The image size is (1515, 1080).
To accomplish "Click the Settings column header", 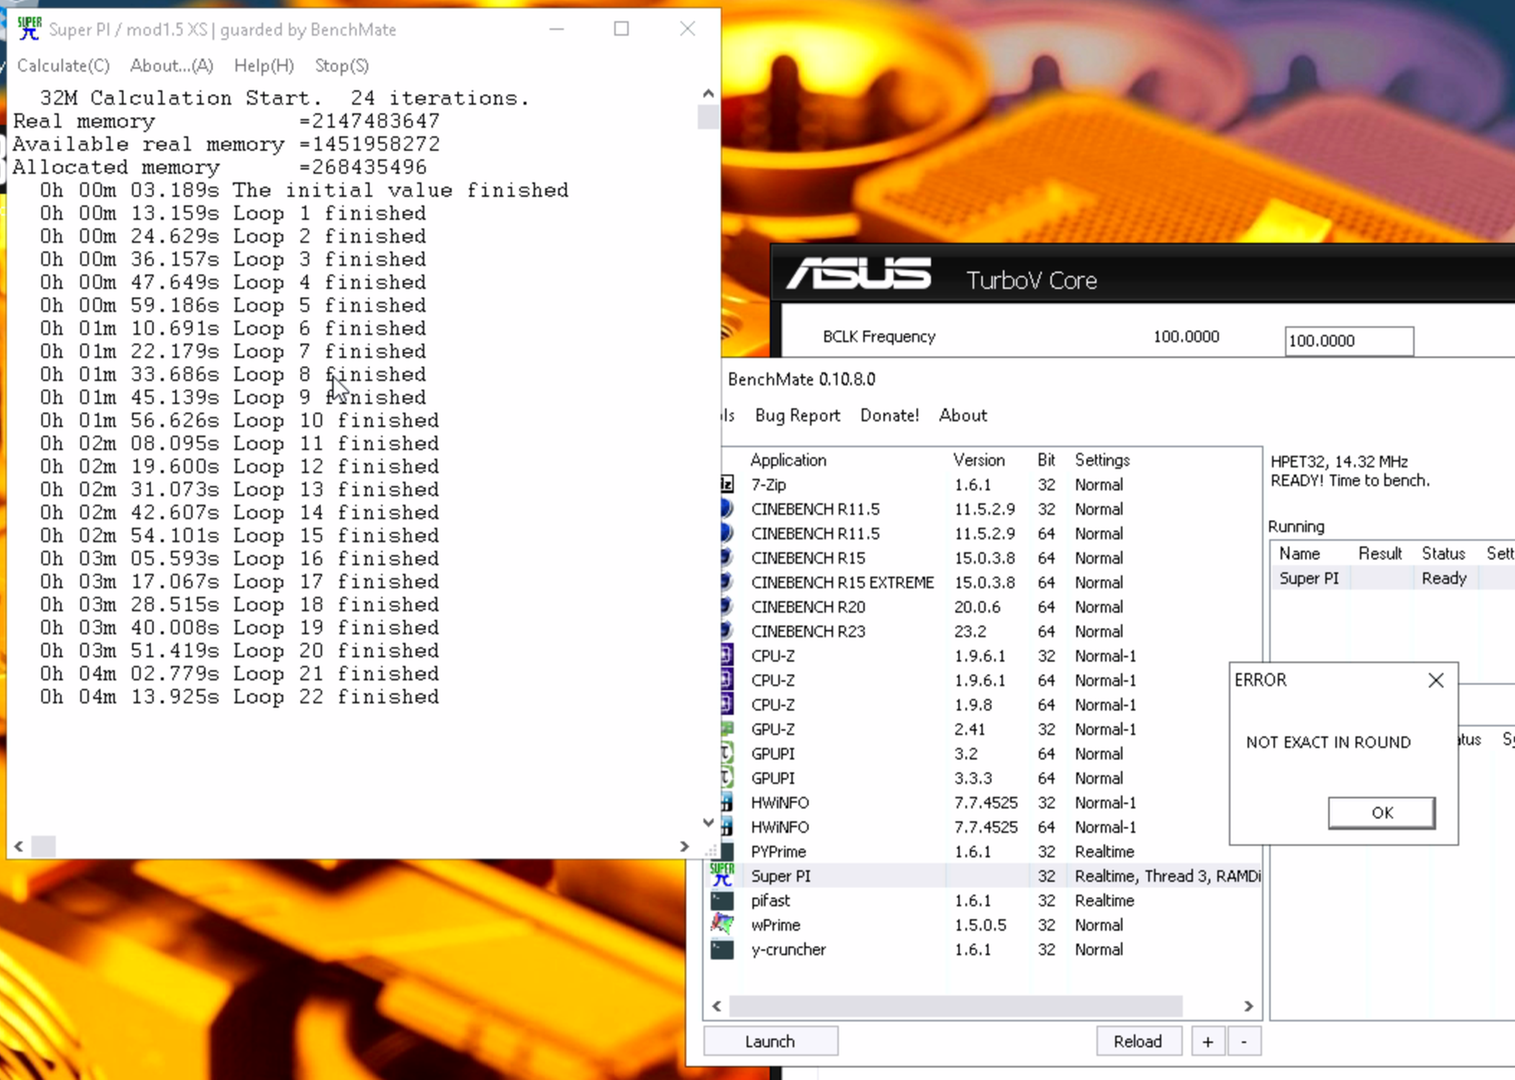I will [1102, 460].
